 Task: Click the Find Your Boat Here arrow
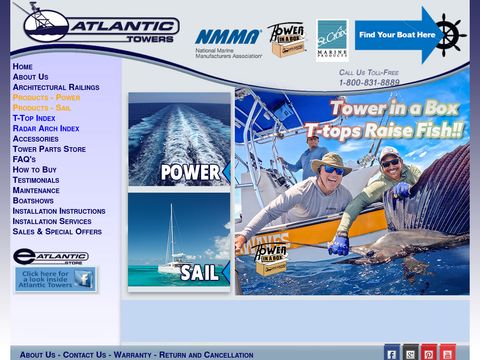pos(398,35)
